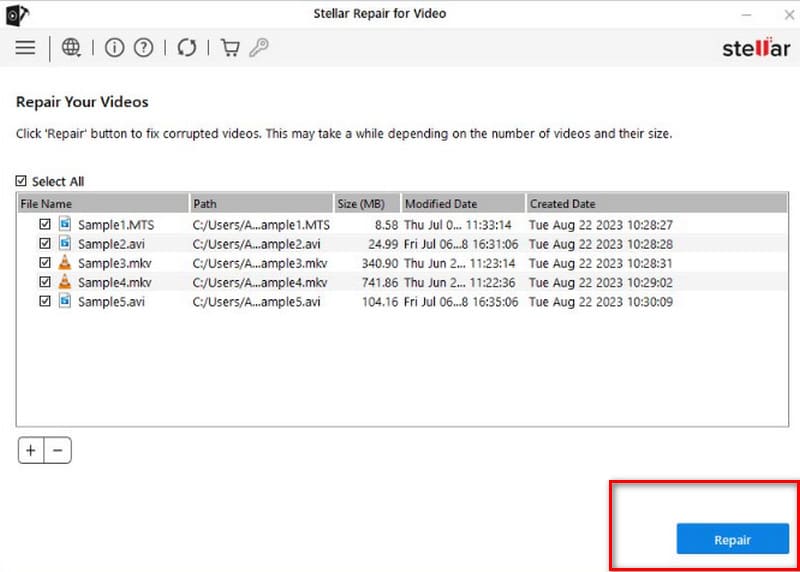Click the update refresh icon
Screen dimensions: 800x572
(x=186, y=48)
